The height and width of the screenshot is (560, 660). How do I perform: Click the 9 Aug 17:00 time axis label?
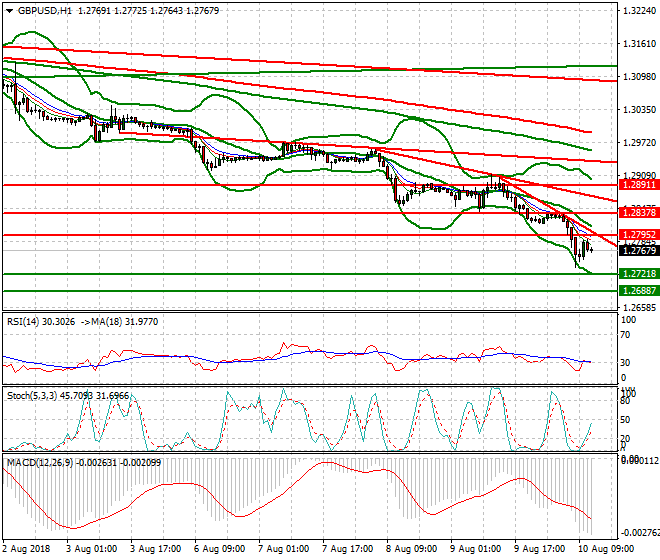[541, 549]
